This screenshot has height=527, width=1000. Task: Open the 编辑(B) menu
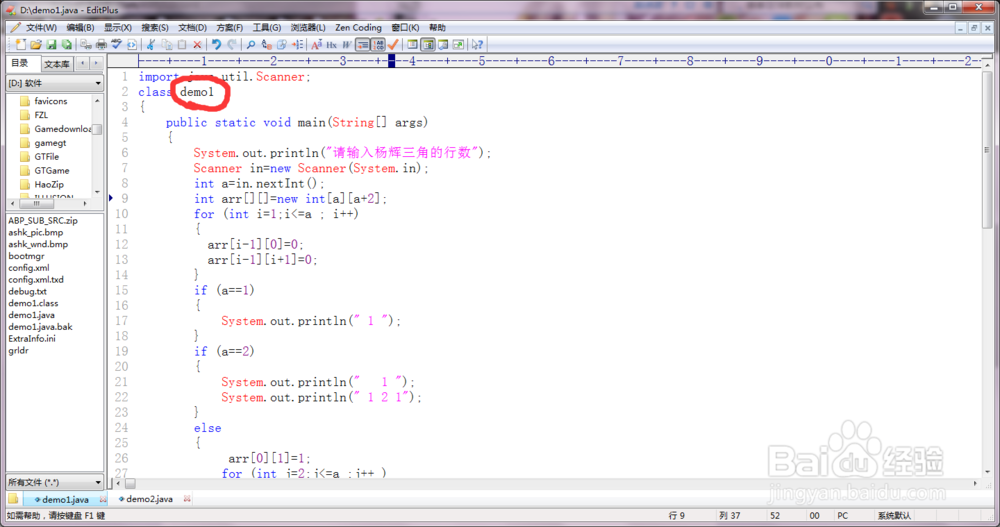pyautogui.click(x=80, y=27)
